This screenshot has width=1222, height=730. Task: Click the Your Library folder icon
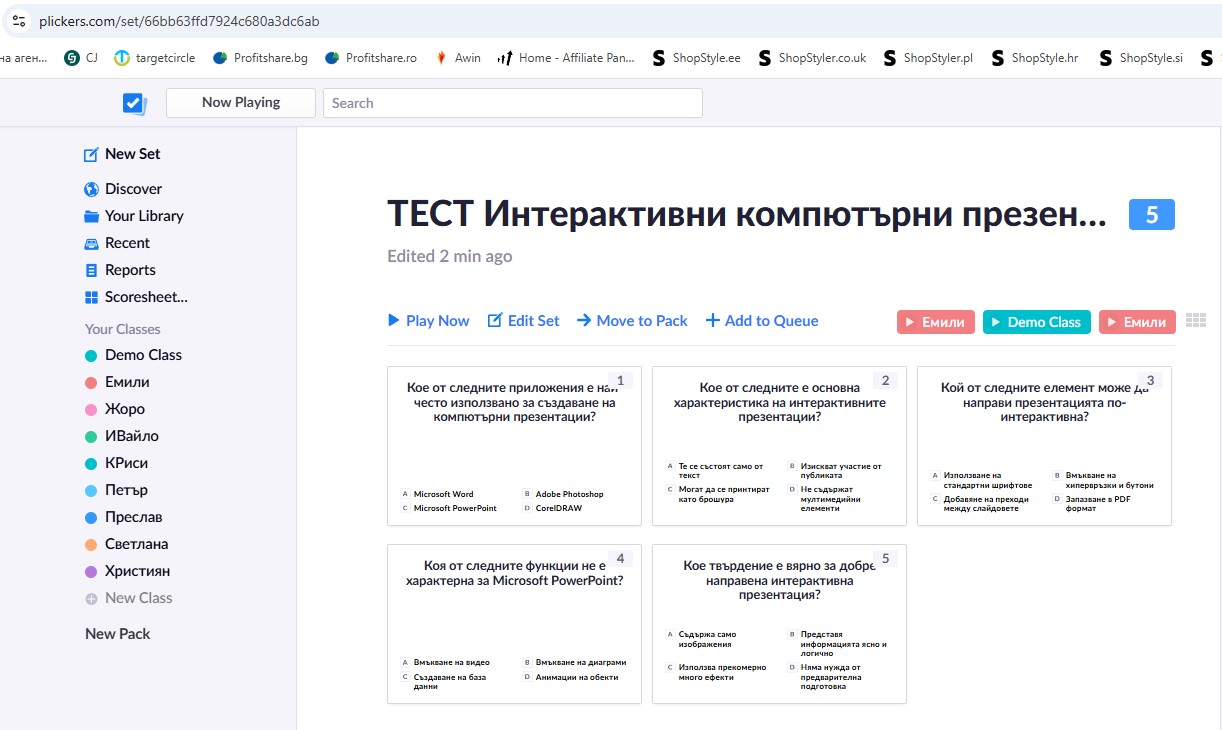(91, 216)
